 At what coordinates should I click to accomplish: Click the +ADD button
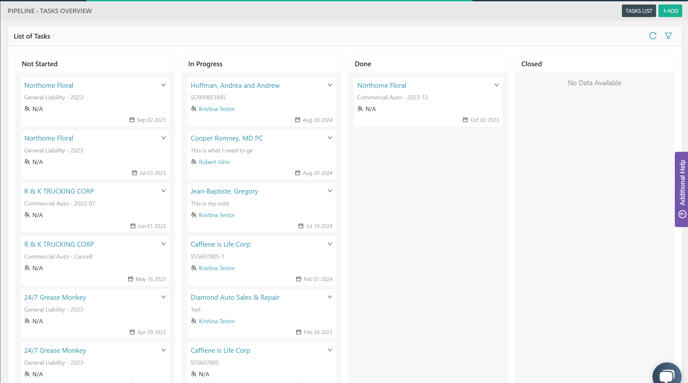(670, 11)
